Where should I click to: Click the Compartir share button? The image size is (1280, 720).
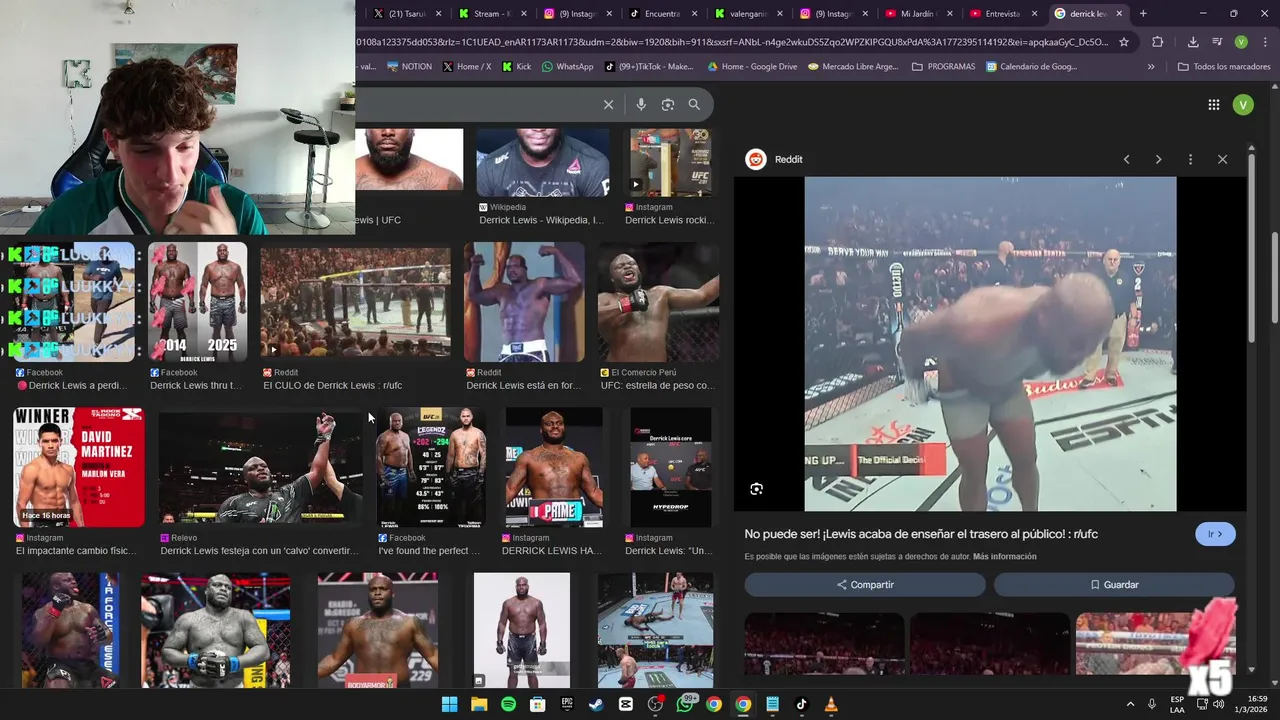[x=865, y=584]
